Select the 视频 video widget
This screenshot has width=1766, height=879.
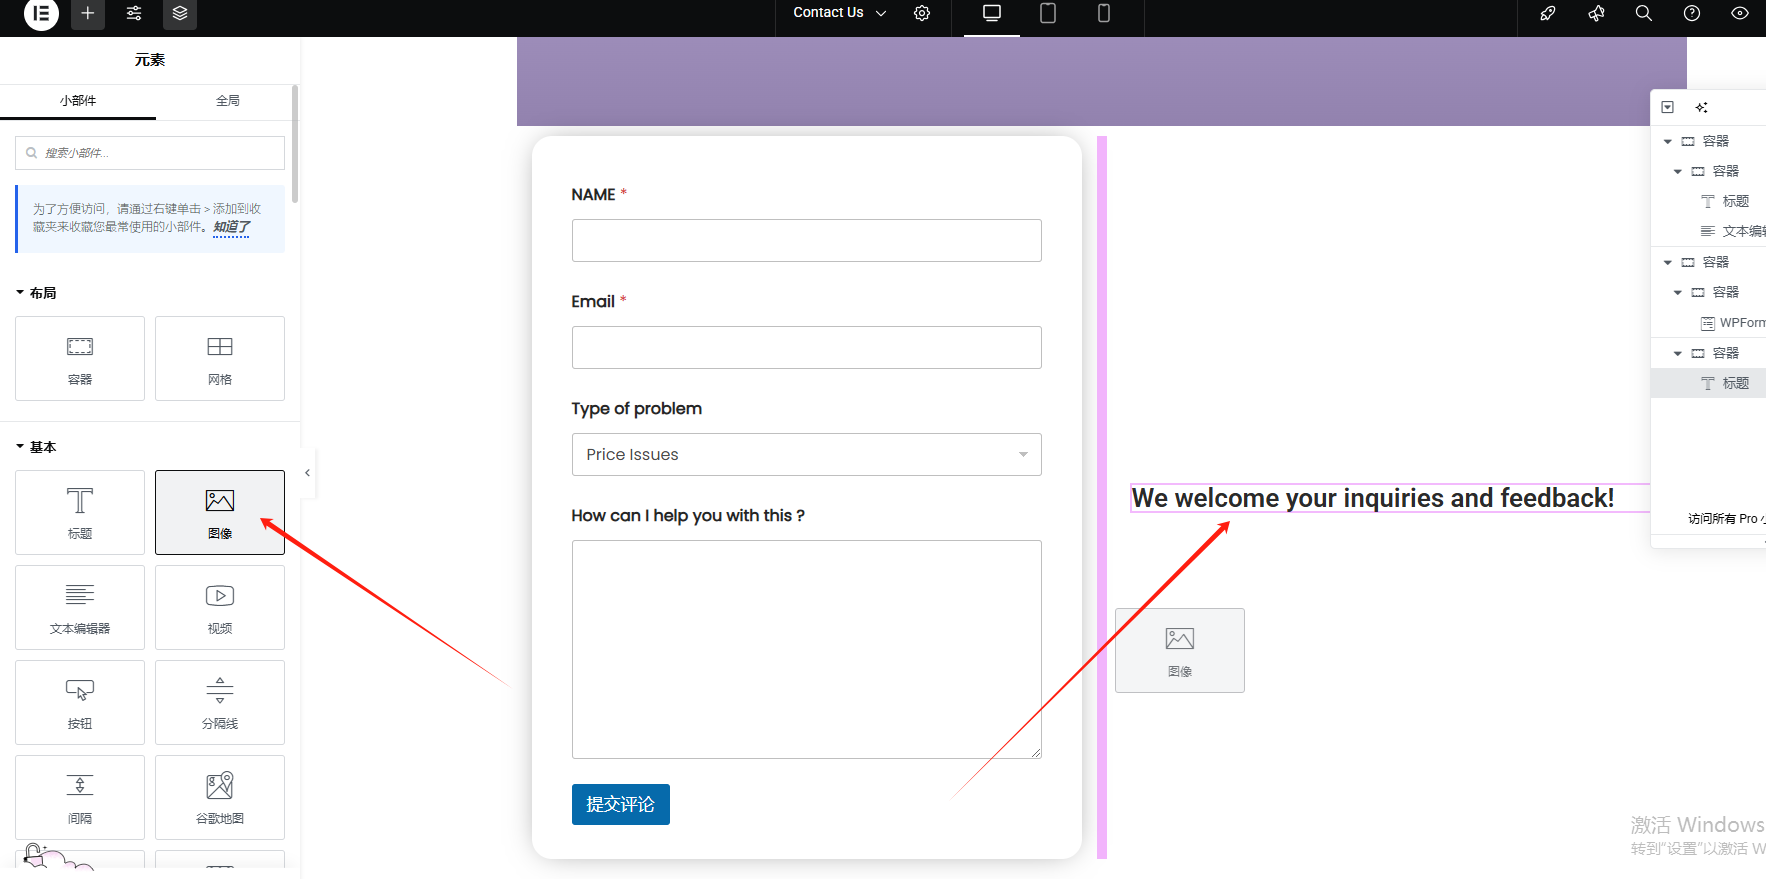(x=220, y=607)
